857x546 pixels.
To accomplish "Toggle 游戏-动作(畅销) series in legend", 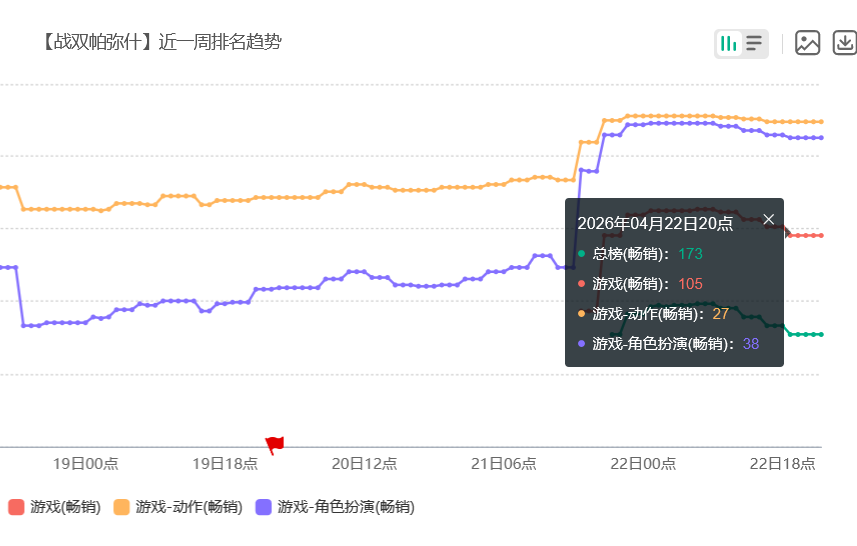I will click(x=178, y=507).
